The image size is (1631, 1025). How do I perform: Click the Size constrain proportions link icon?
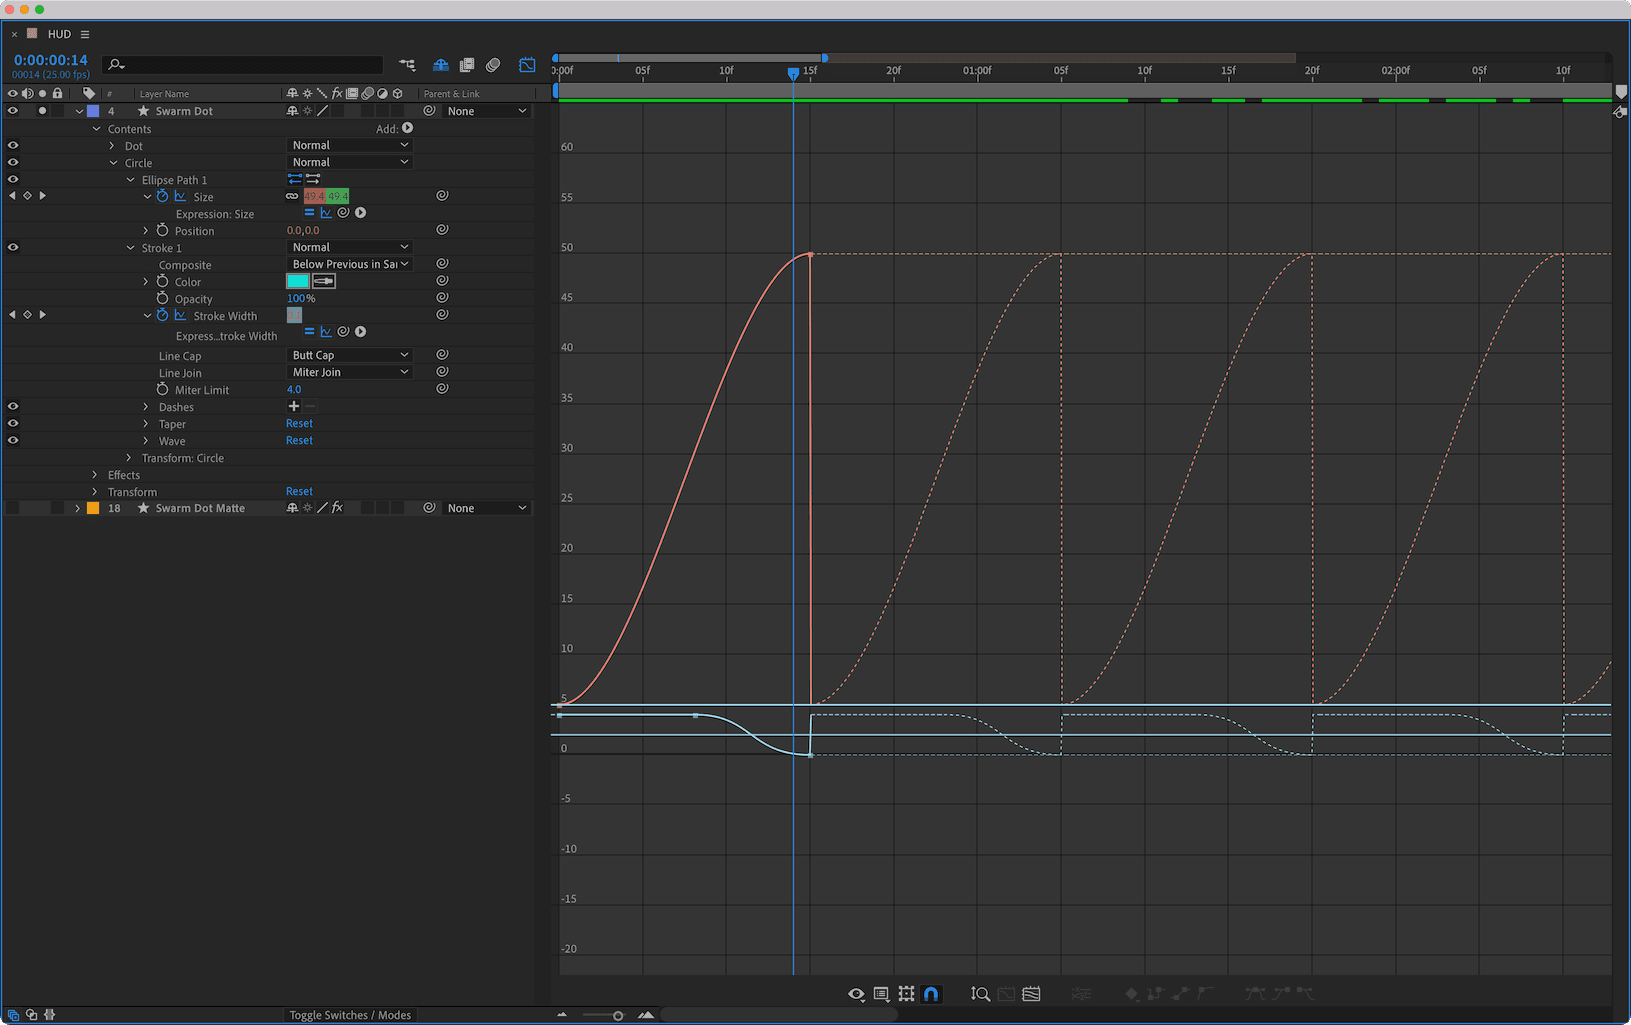[x=292, y=197]
